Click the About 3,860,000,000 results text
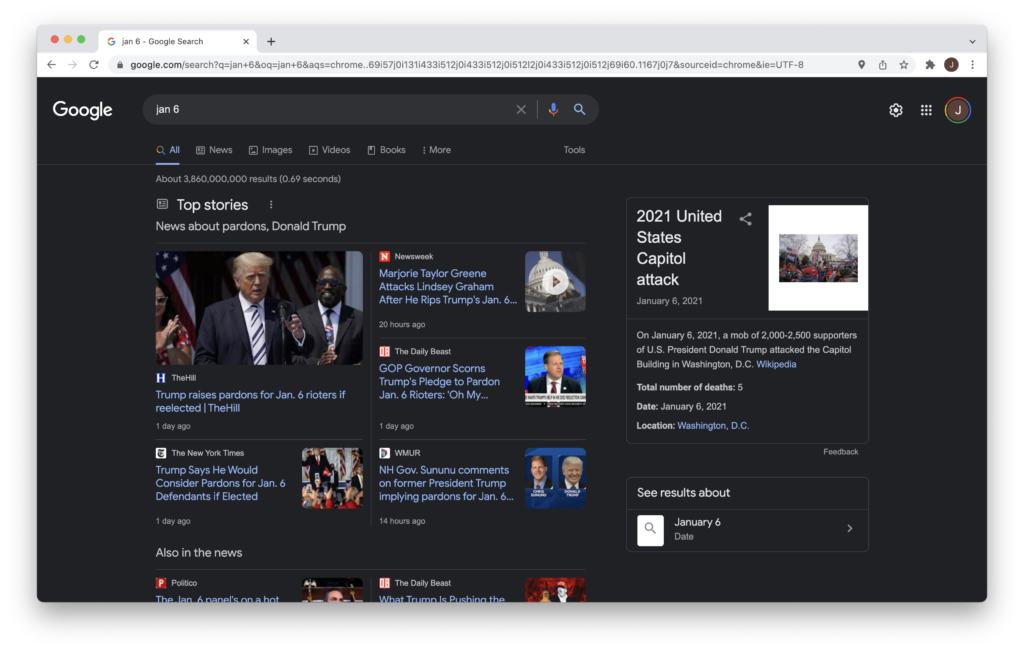1024x651 pixels. pos(248,179)
